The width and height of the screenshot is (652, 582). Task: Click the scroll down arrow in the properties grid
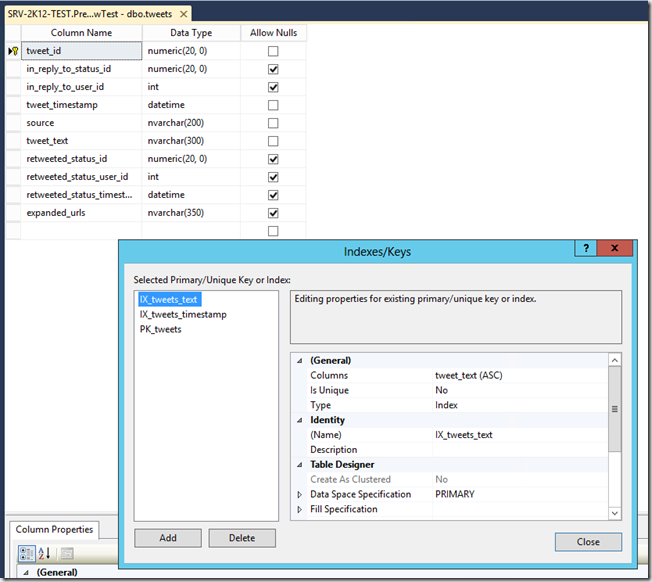tap(615, 513)
